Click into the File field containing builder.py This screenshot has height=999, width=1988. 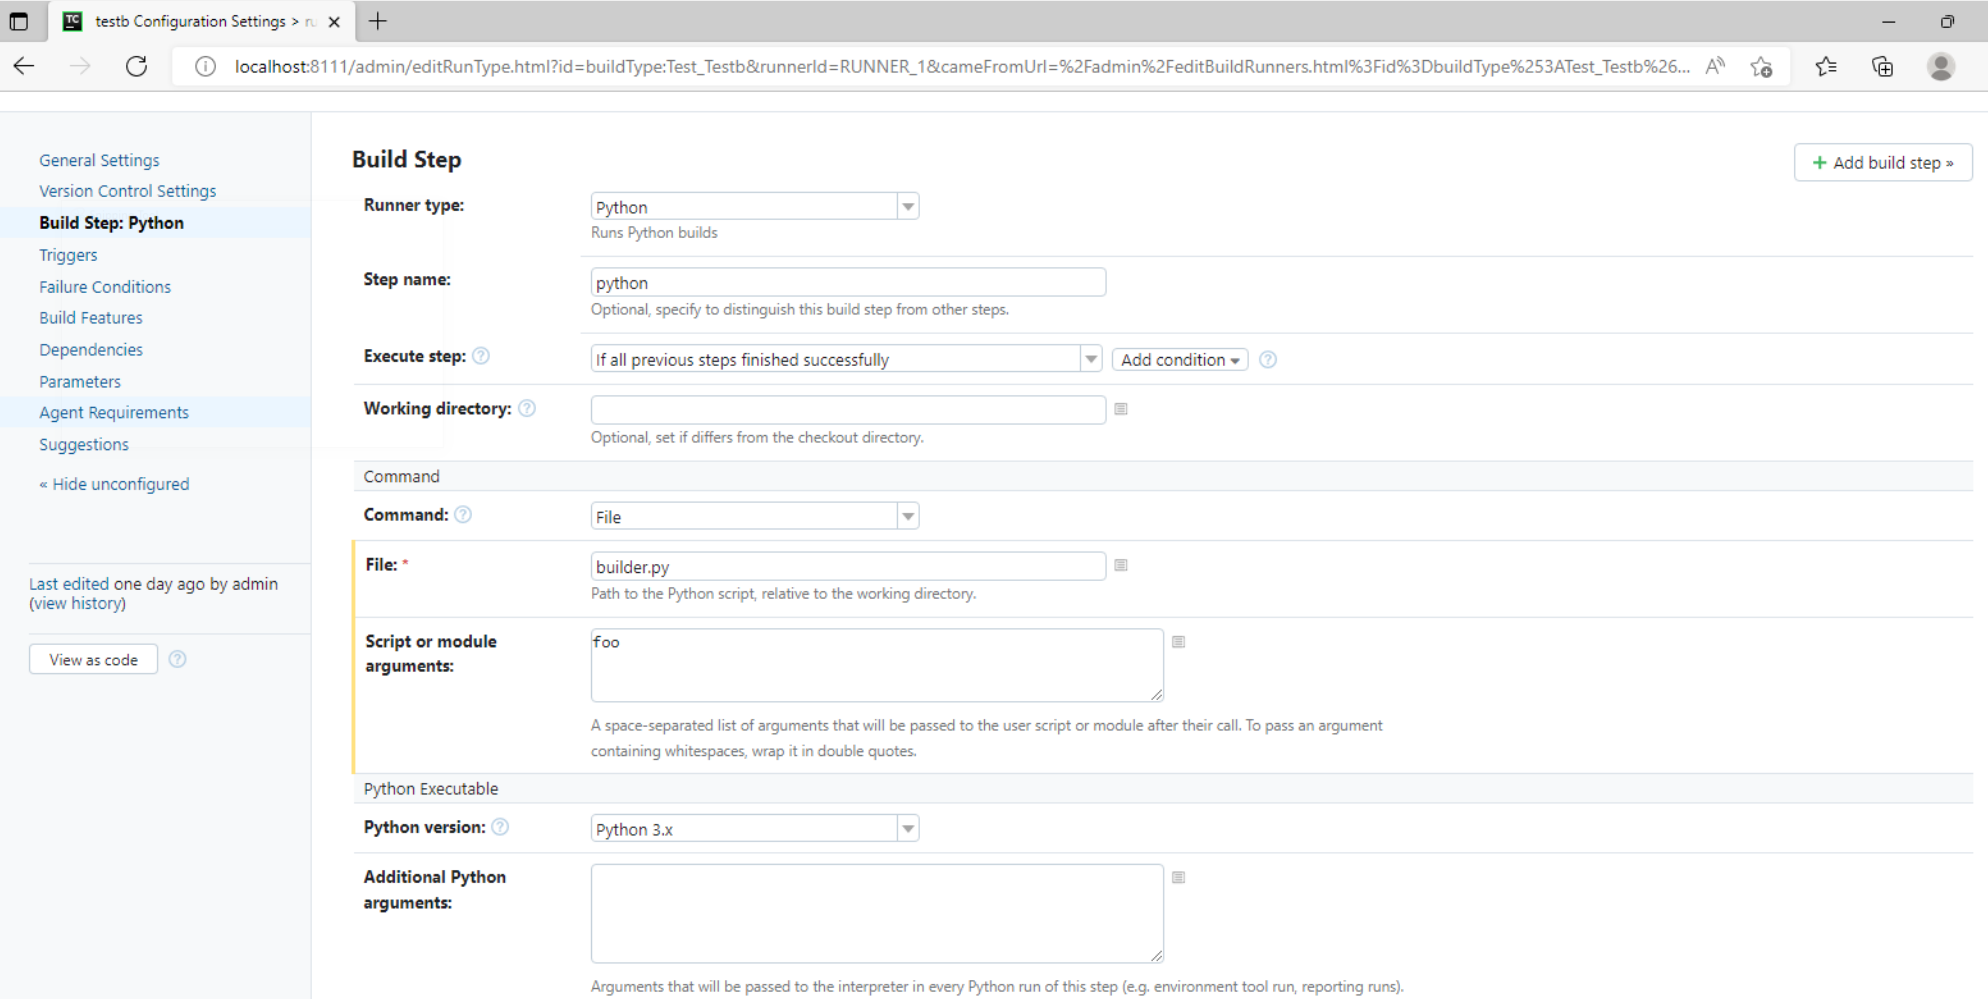[848, 567]
